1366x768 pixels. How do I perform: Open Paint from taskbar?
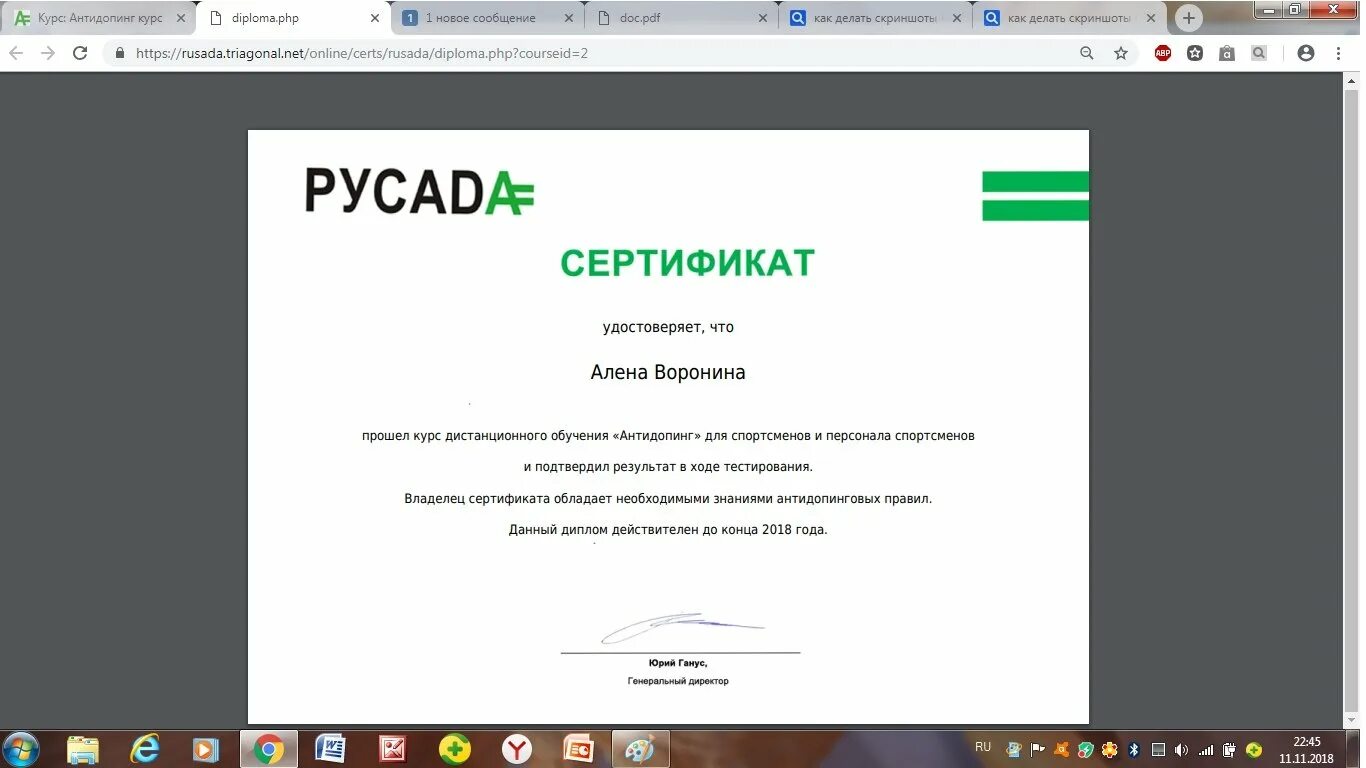point(640,749)
